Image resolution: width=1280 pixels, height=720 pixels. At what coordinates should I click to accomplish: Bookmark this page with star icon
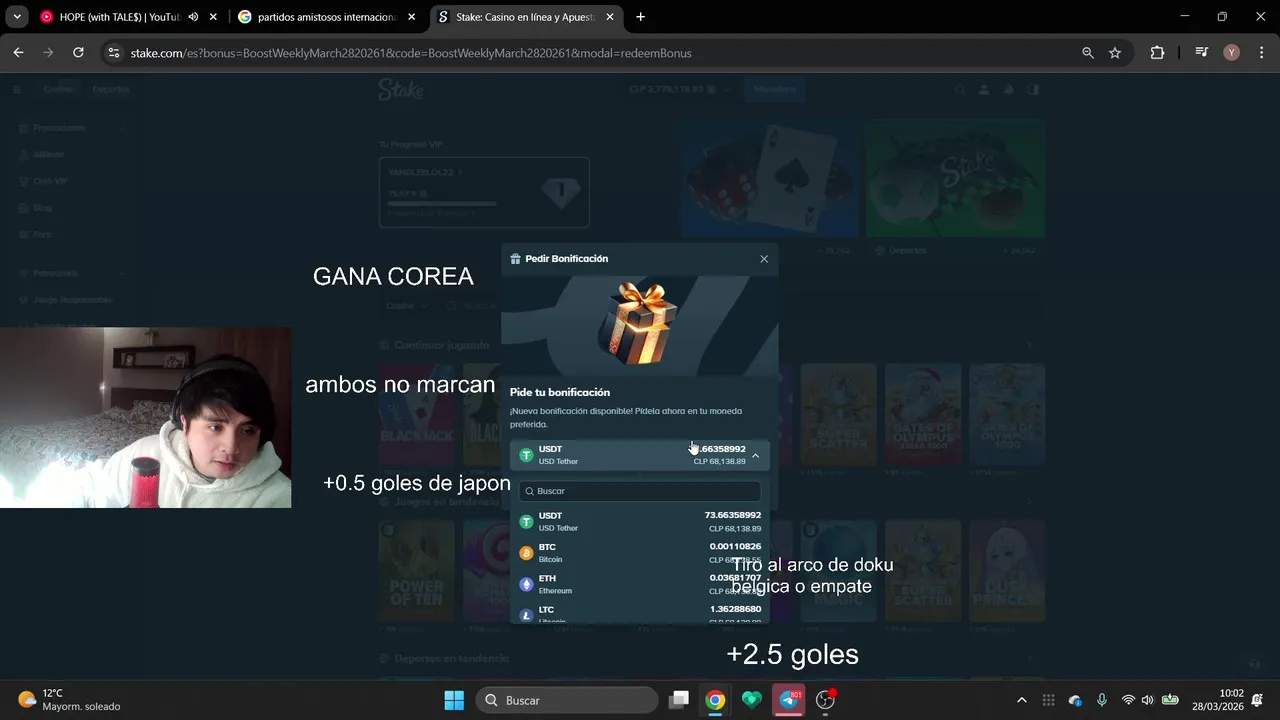(1115, 53)
